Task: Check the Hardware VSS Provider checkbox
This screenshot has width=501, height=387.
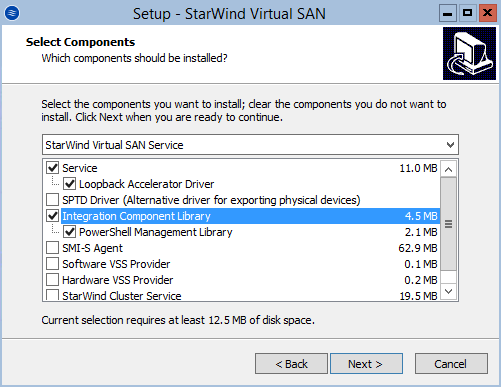Action: coord(52,280)
